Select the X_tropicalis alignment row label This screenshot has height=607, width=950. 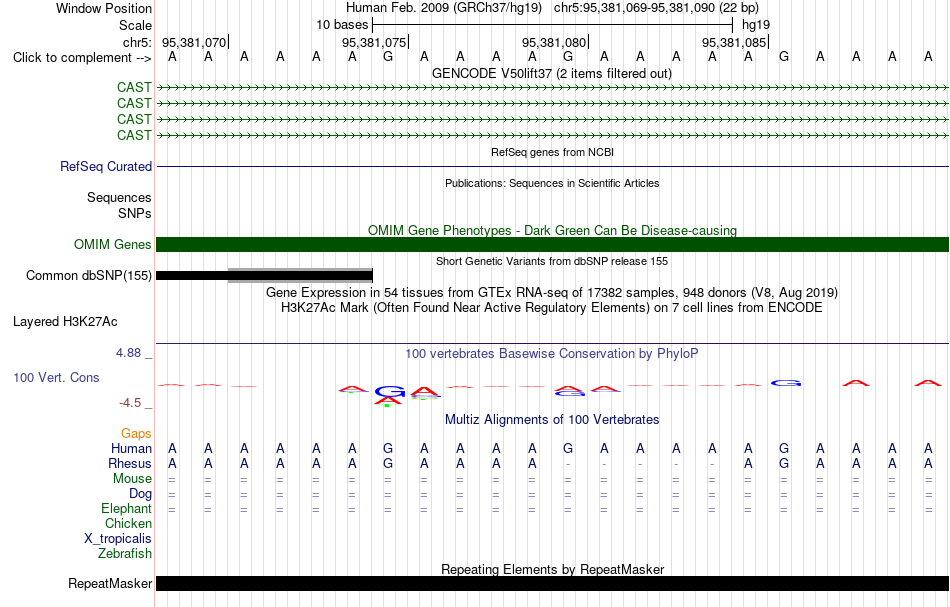(118, 539)
